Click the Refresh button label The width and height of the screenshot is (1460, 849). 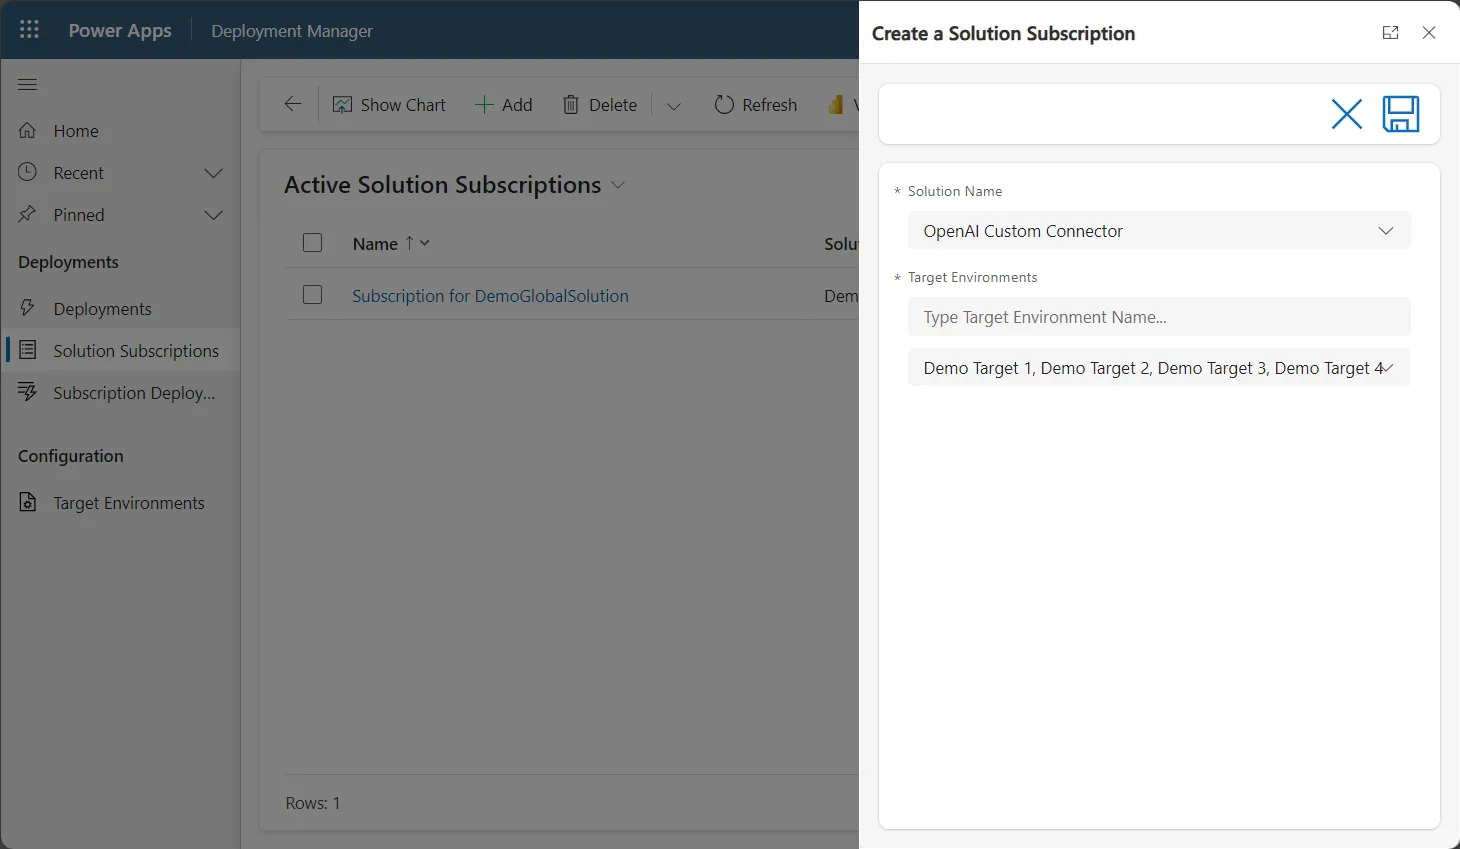pos(770,105)
